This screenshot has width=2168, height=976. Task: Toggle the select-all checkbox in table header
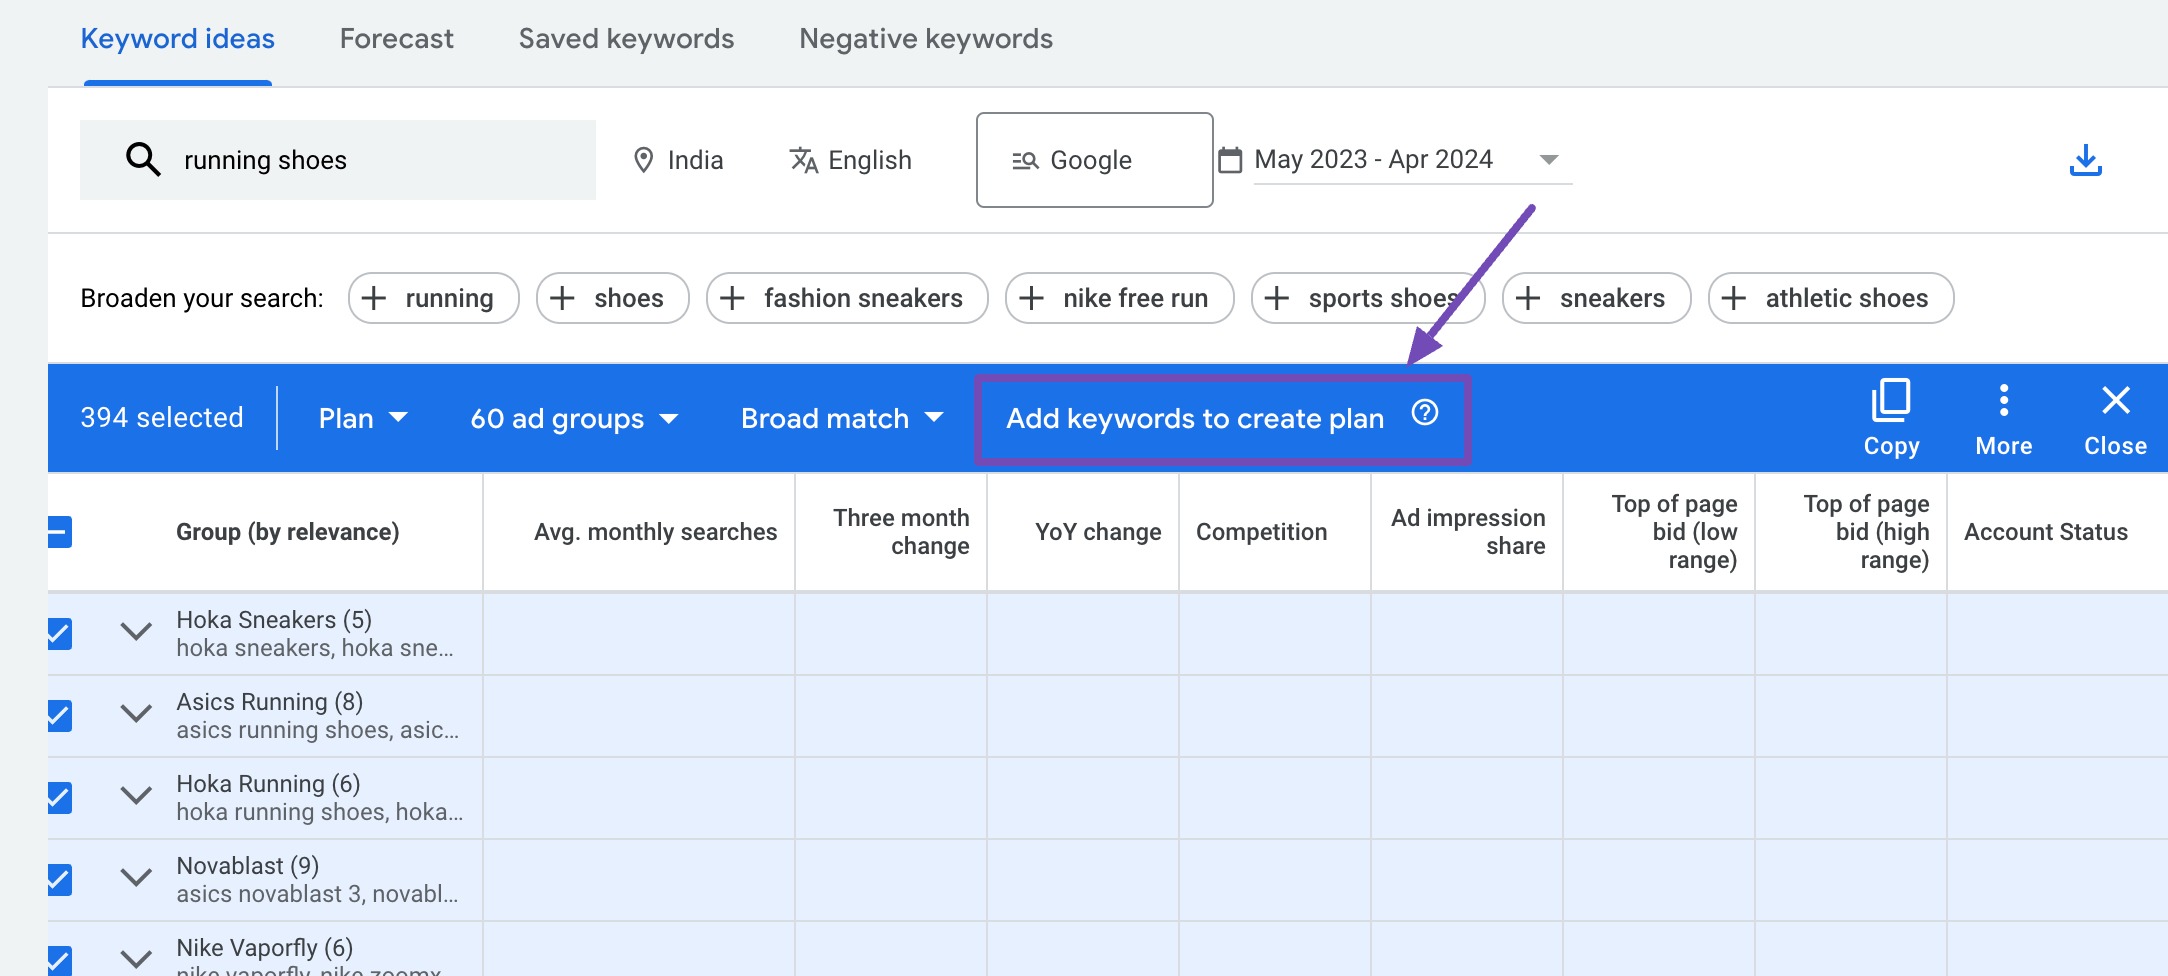pyautogui.click(x=59, y=532)
